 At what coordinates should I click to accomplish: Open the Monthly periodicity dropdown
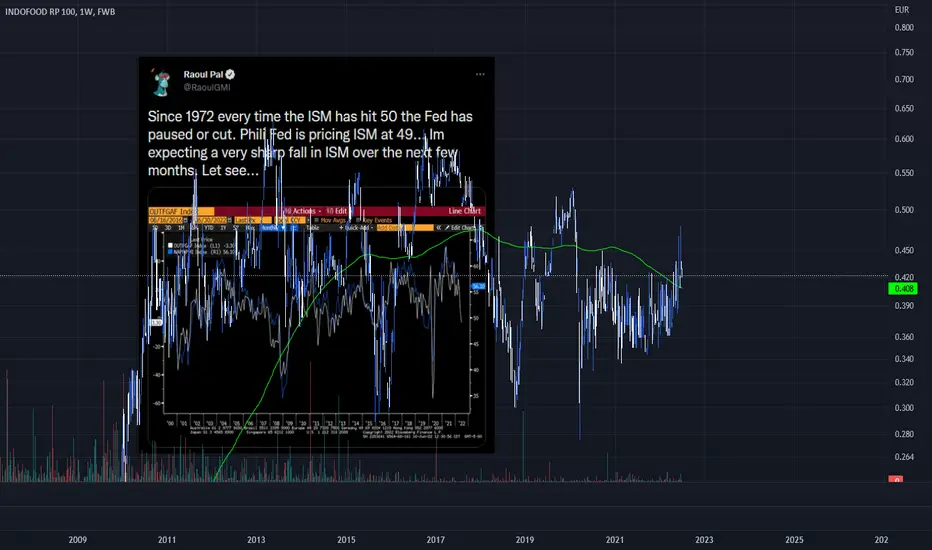pyautogui.click(x=274, y=228)
